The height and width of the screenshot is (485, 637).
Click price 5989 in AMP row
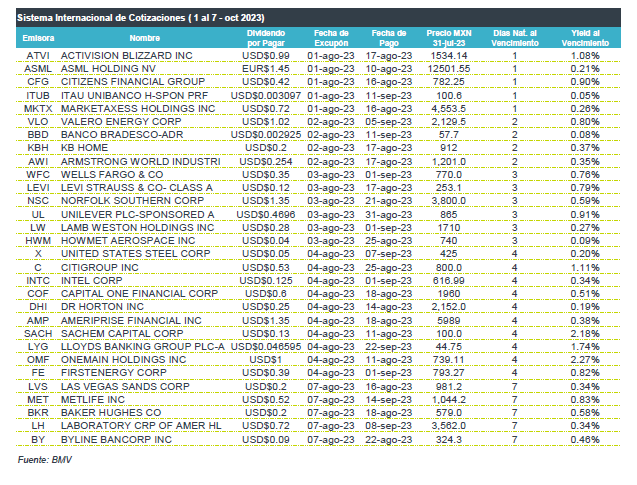point(448,321)
